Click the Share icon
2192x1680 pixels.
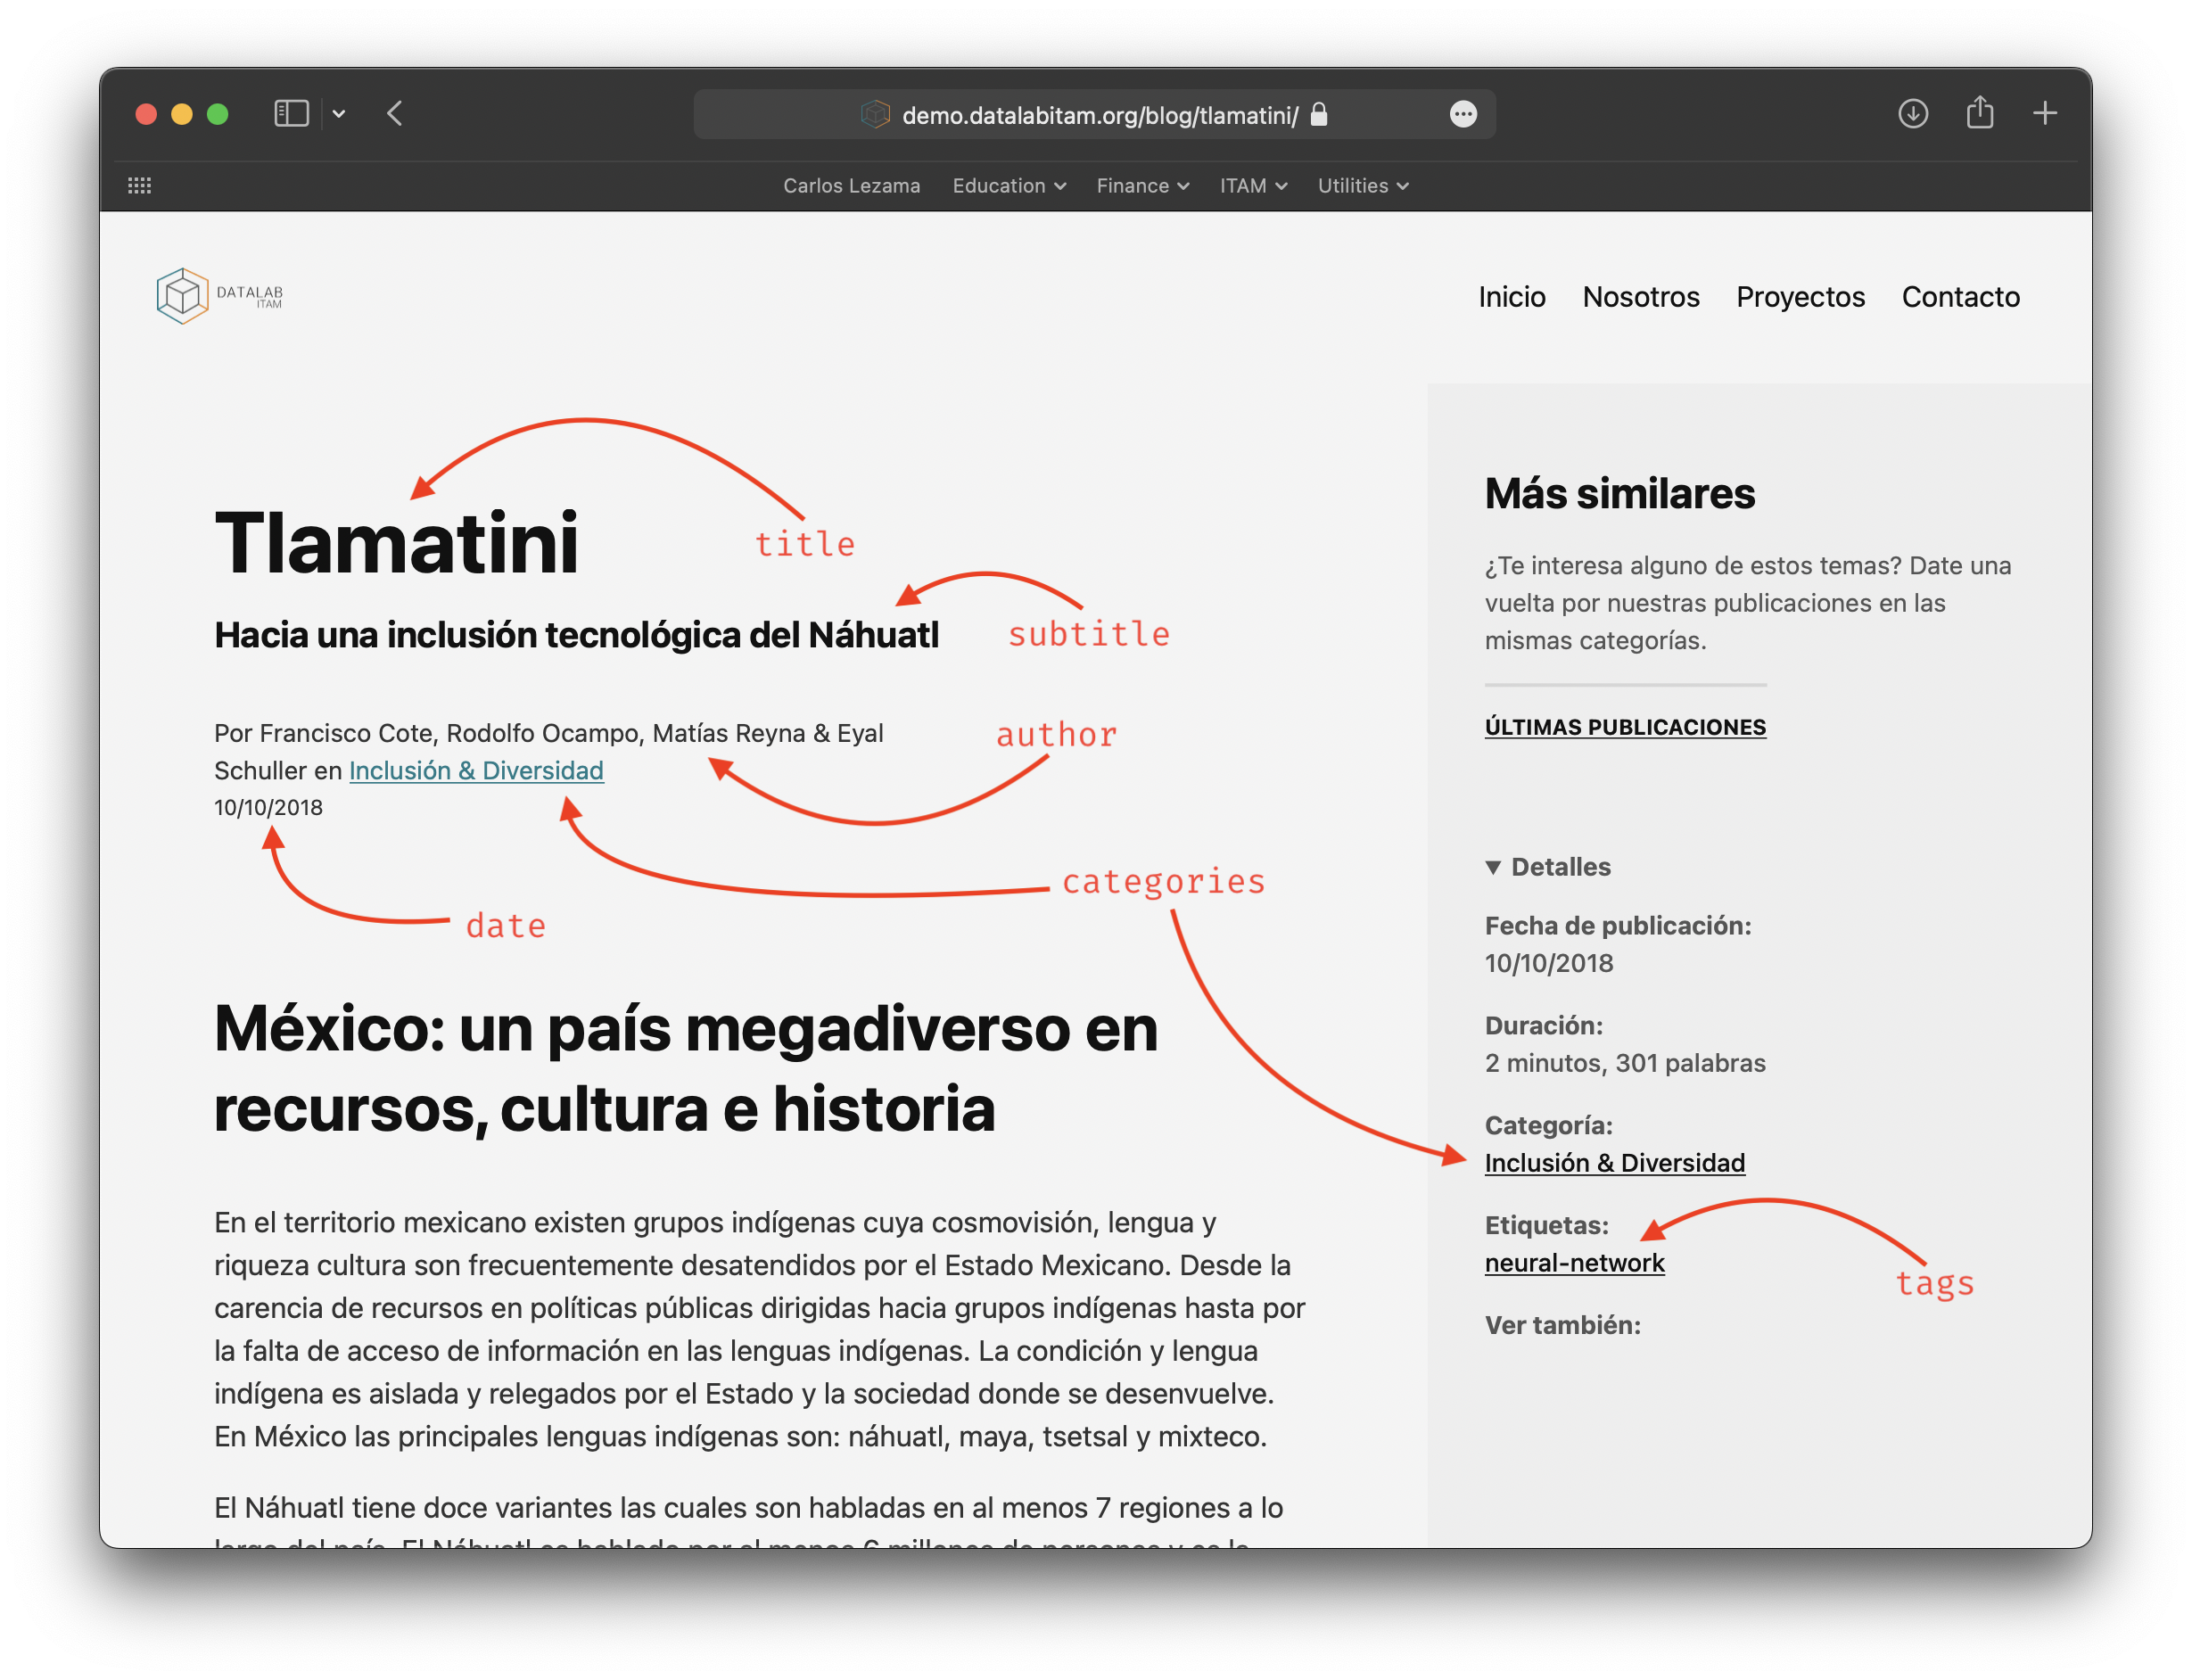[x=1979, y=113]
